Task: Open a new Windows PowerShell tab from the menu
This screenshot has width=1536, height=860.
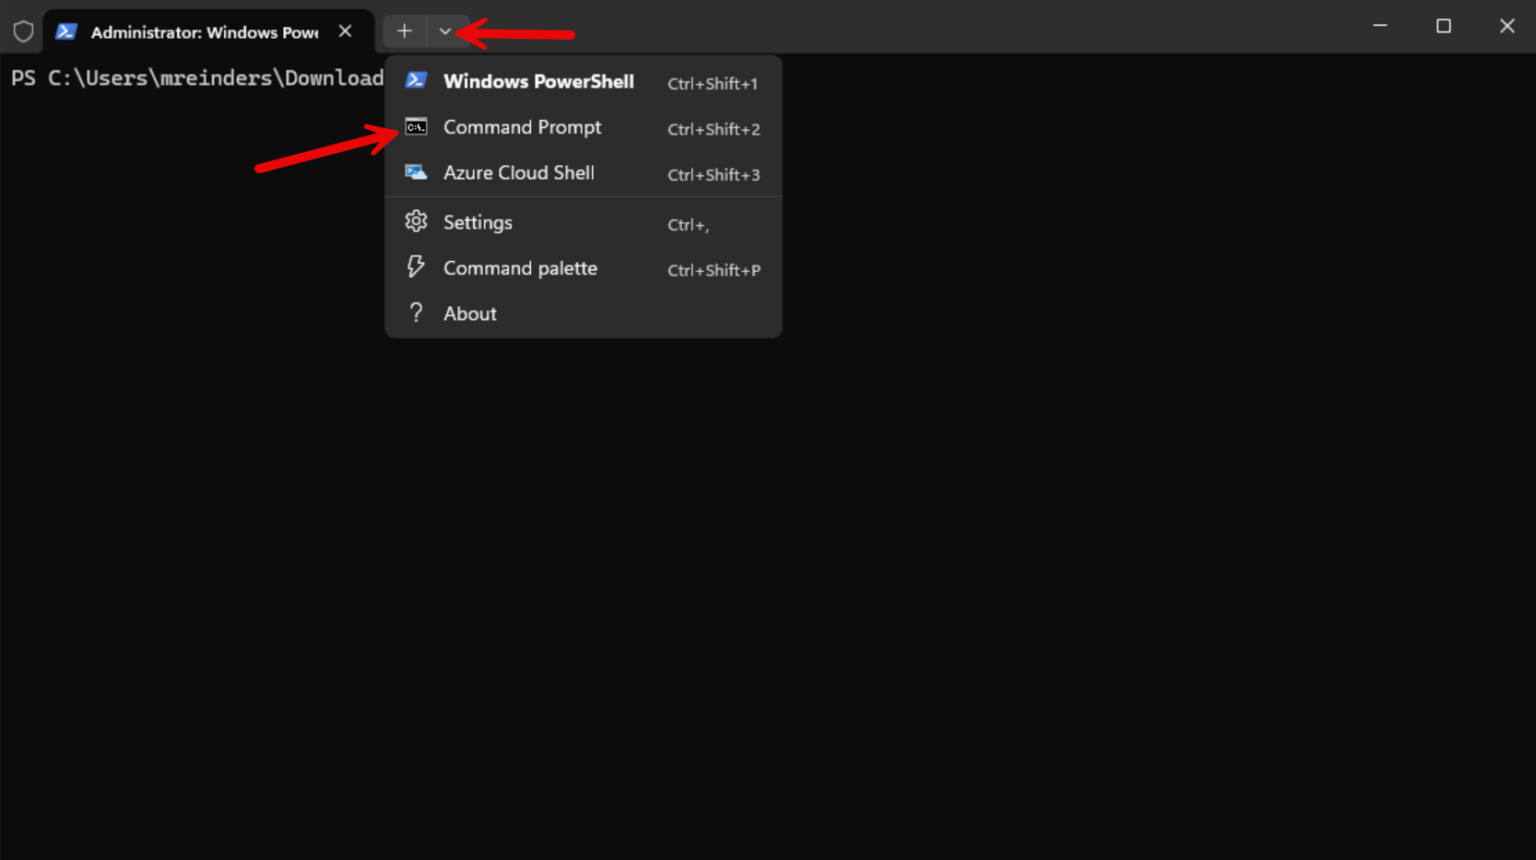Action: point(539,81)
